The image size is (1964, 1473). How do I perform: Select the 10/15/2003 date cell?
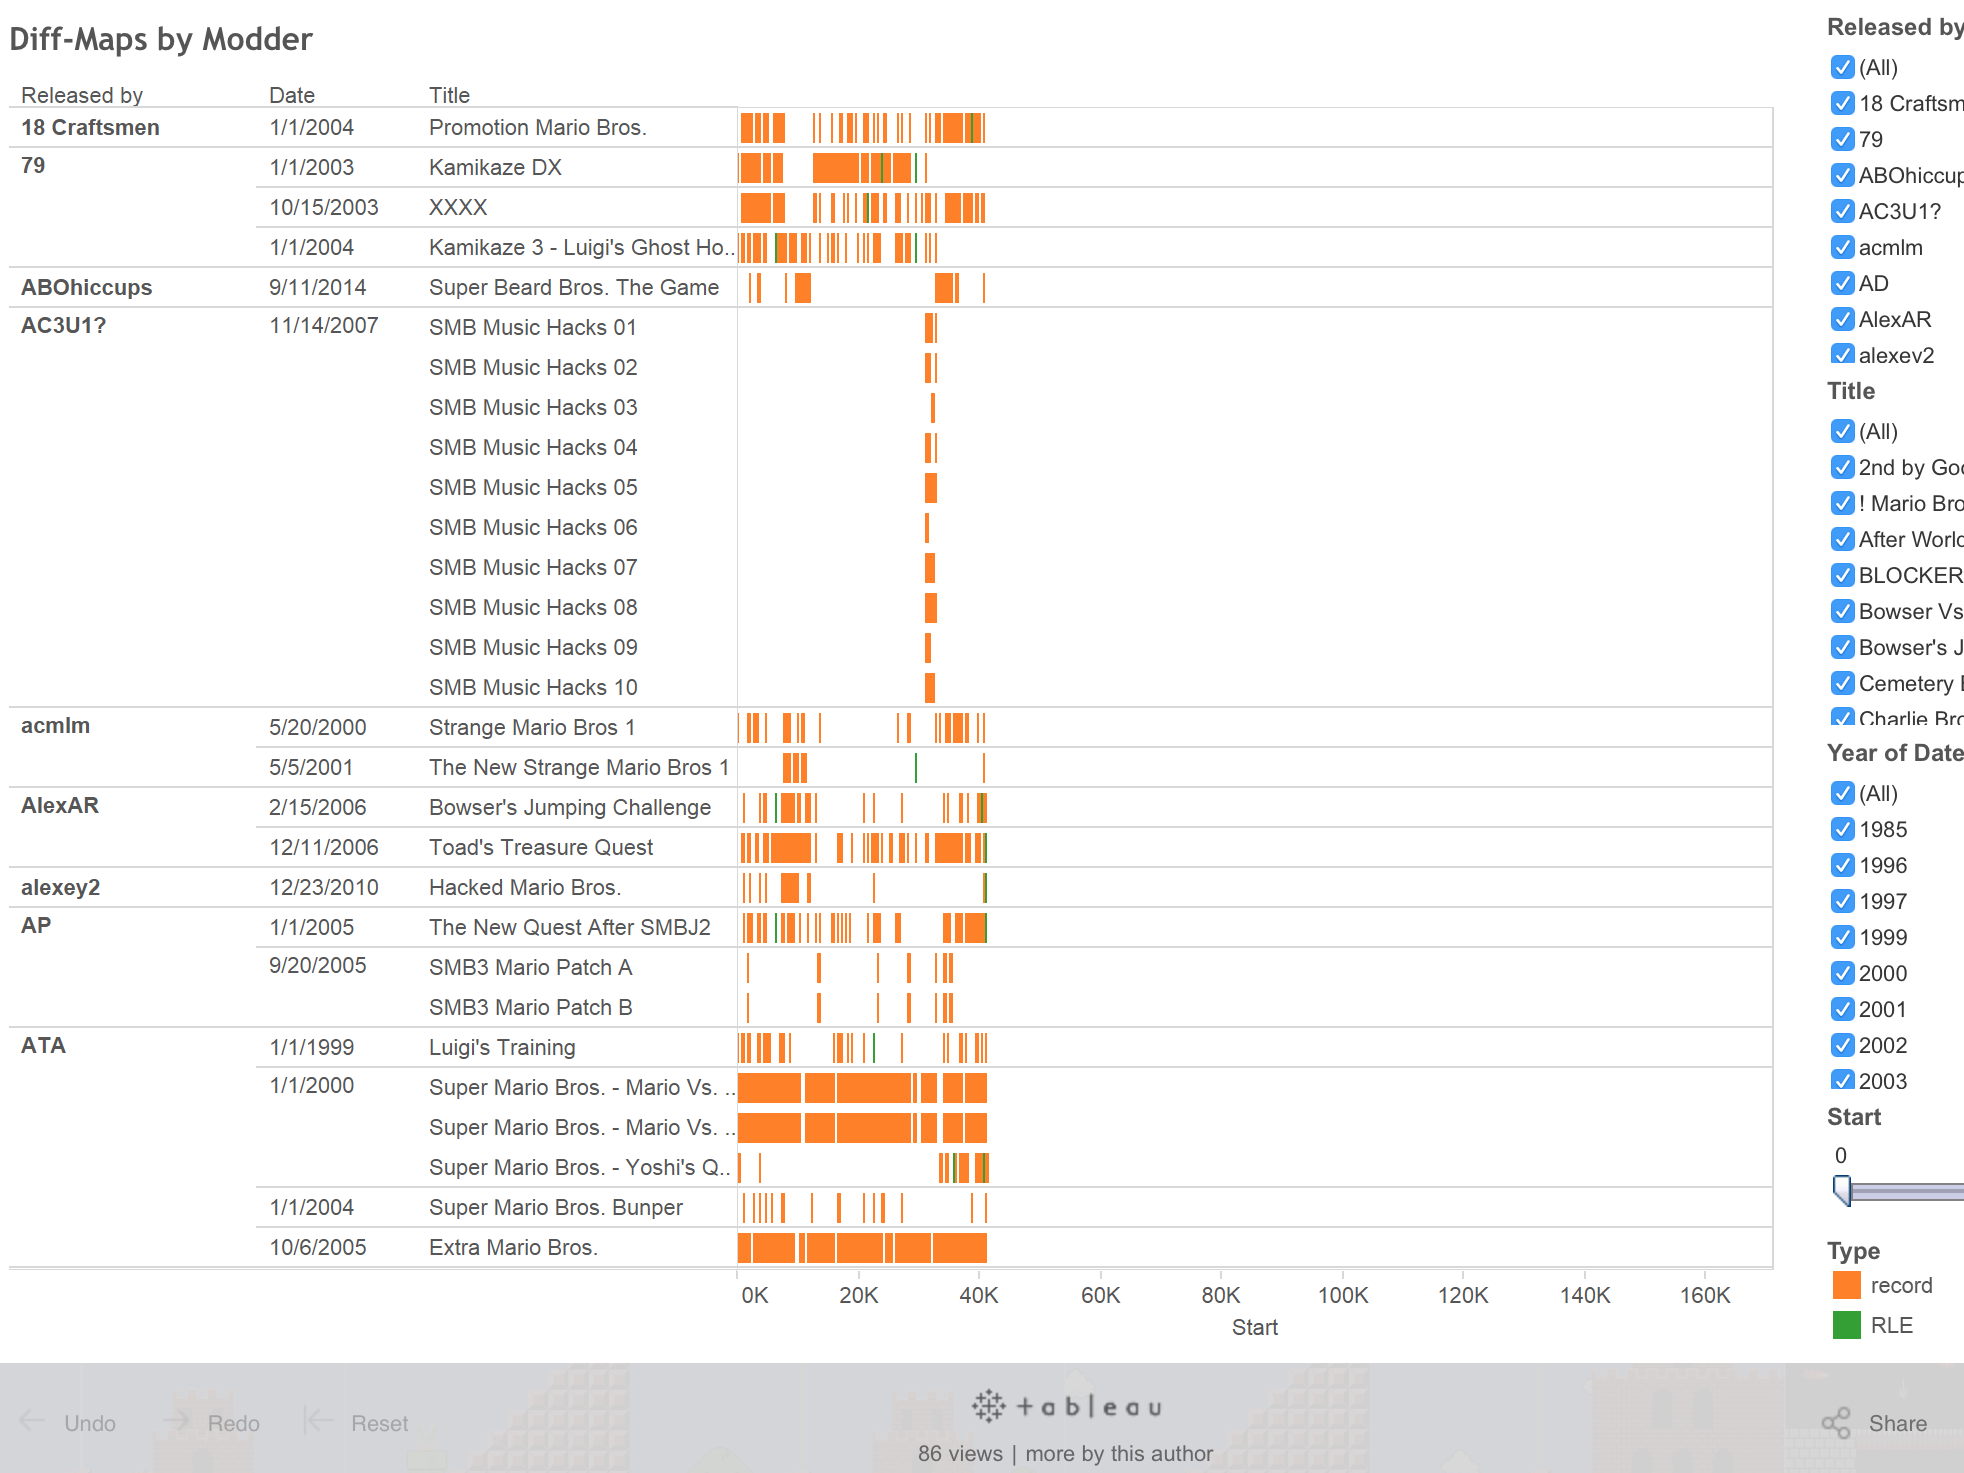coord(324,207)
